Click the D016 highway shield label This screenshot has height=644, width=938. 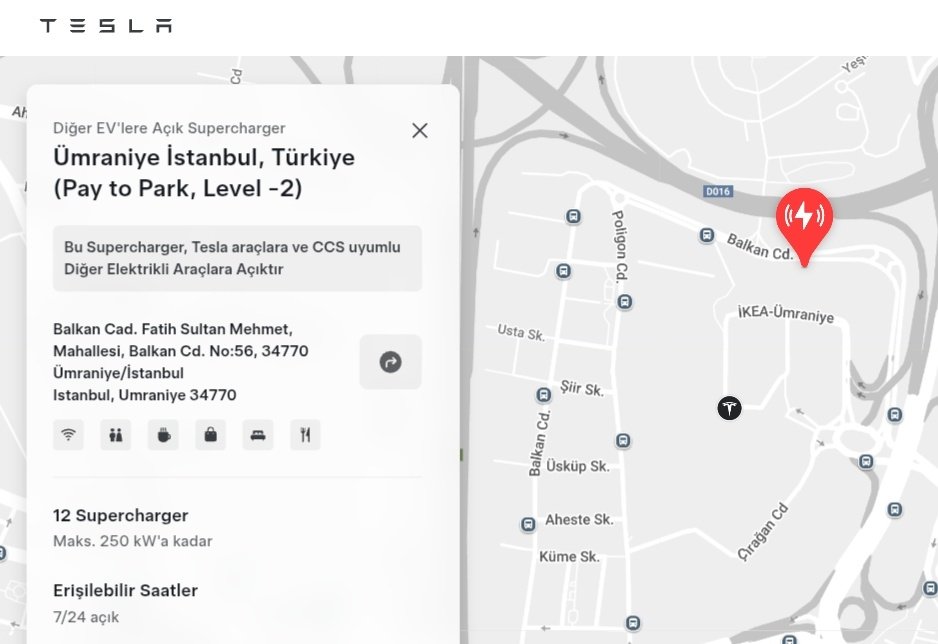718,191
